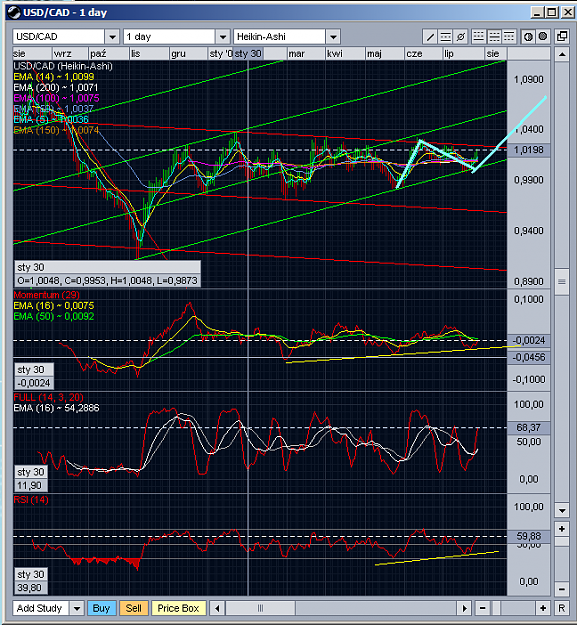Maximize the USD/CAD chart window

(x=552, y=12)
